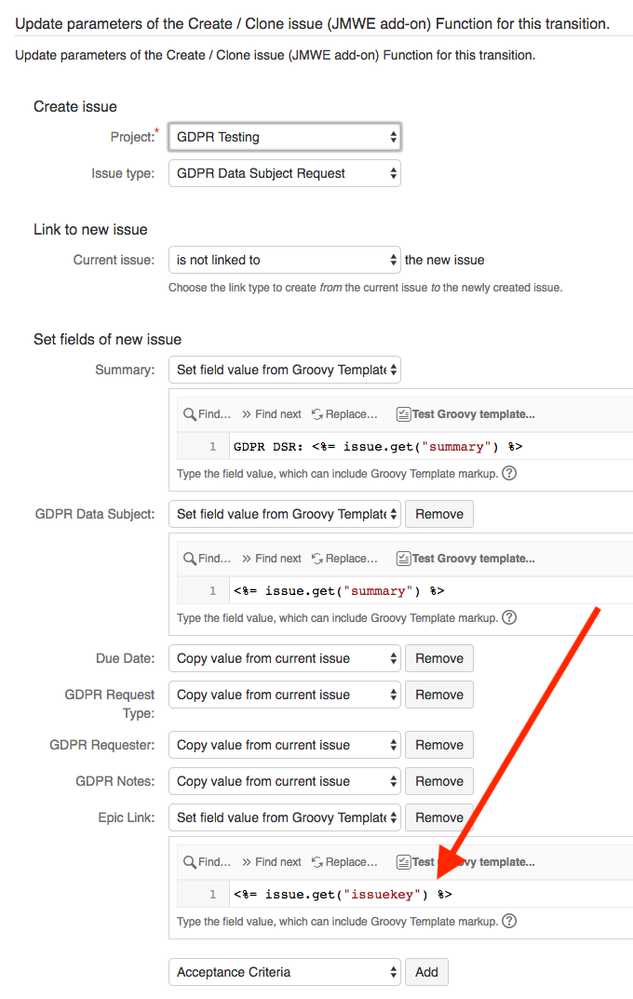Open the Acceptance Criteria field selector dropdown
This screenshot has width=633, height=999.
tap(284, 972)
